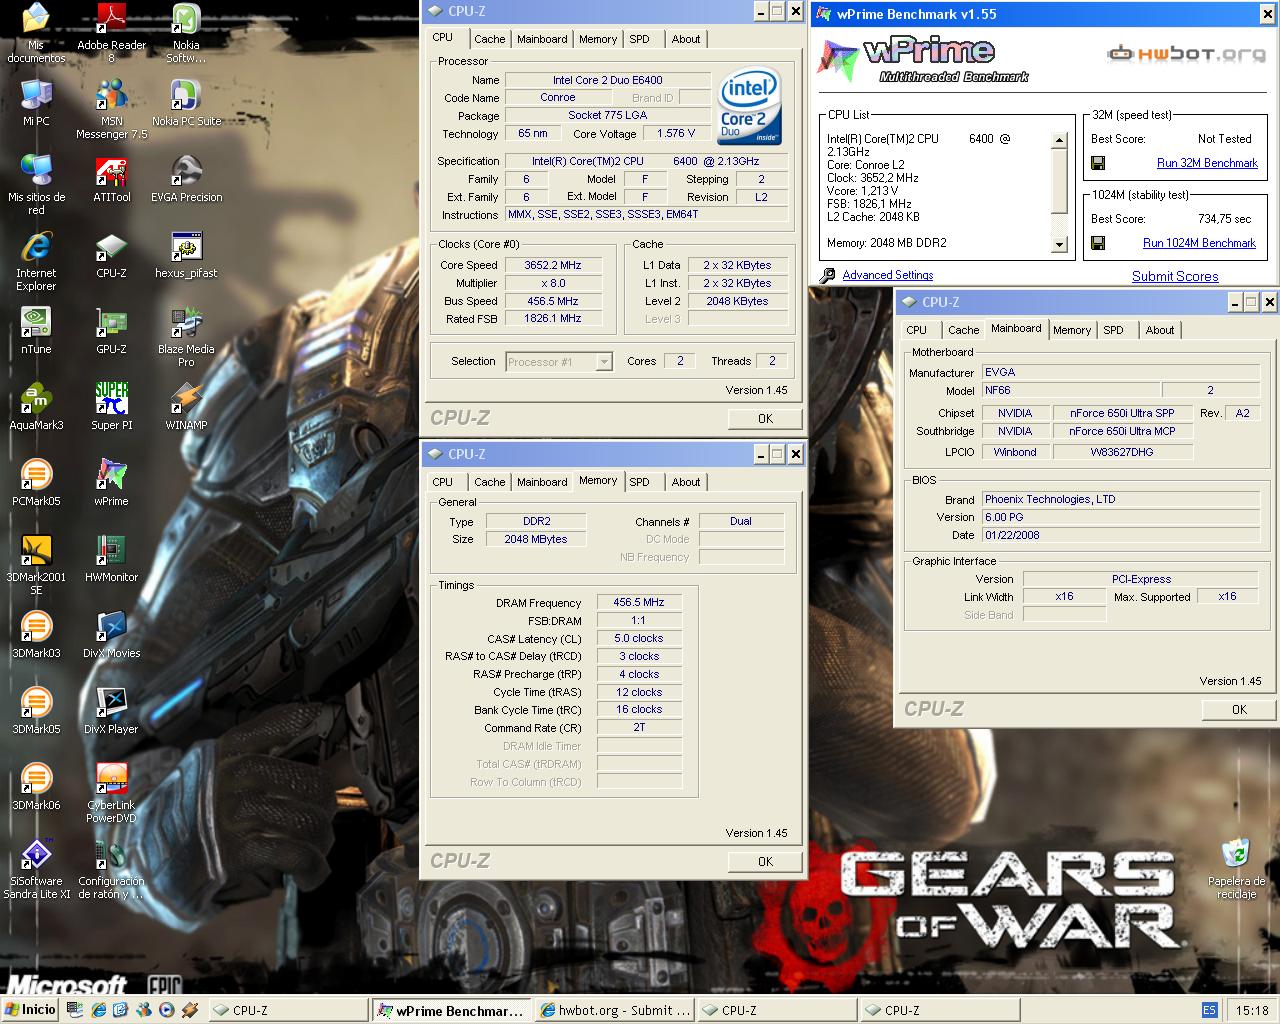
Task: Click the ES language indicator
Action: point(1209,1011)
